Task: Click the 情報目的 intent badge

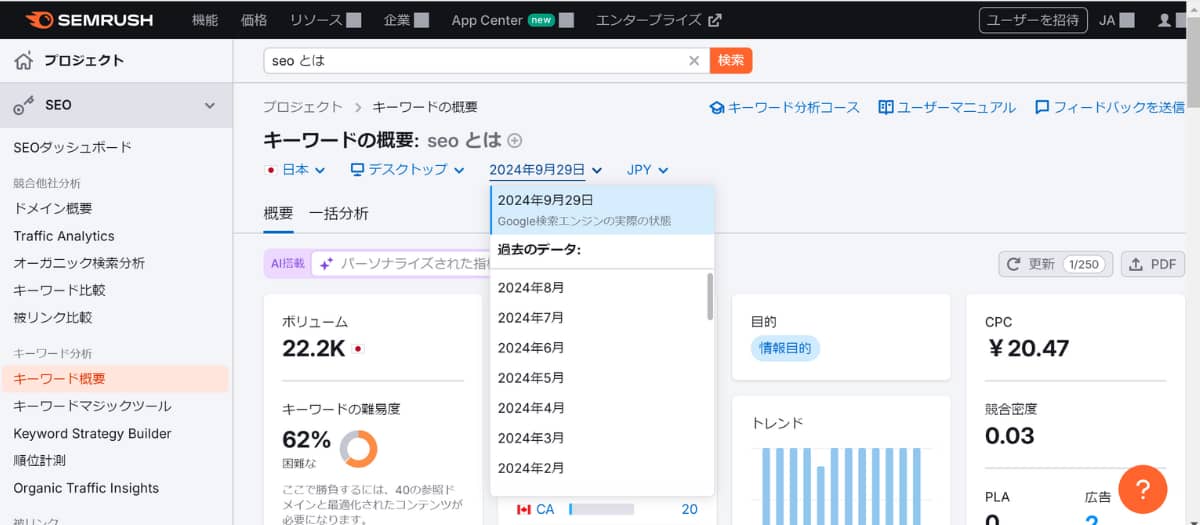Action: [785, 348]
